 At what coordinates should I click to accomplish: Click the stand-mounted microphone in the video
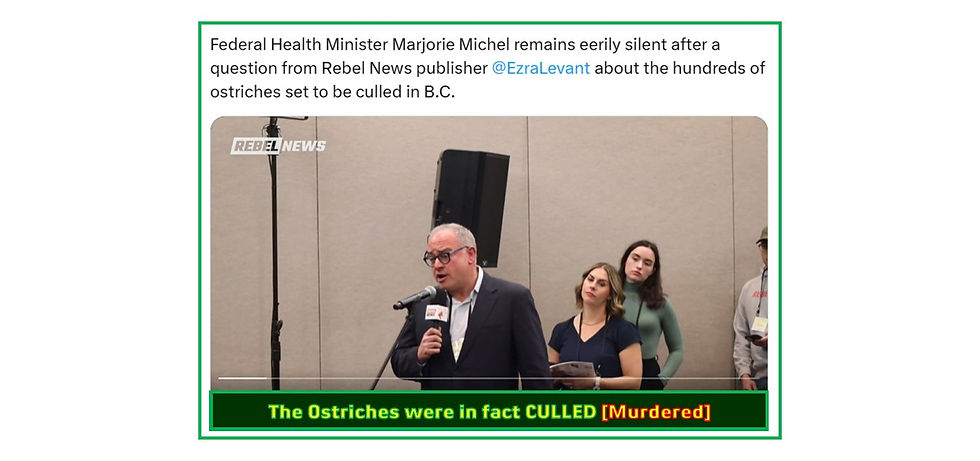pos(415,297)
